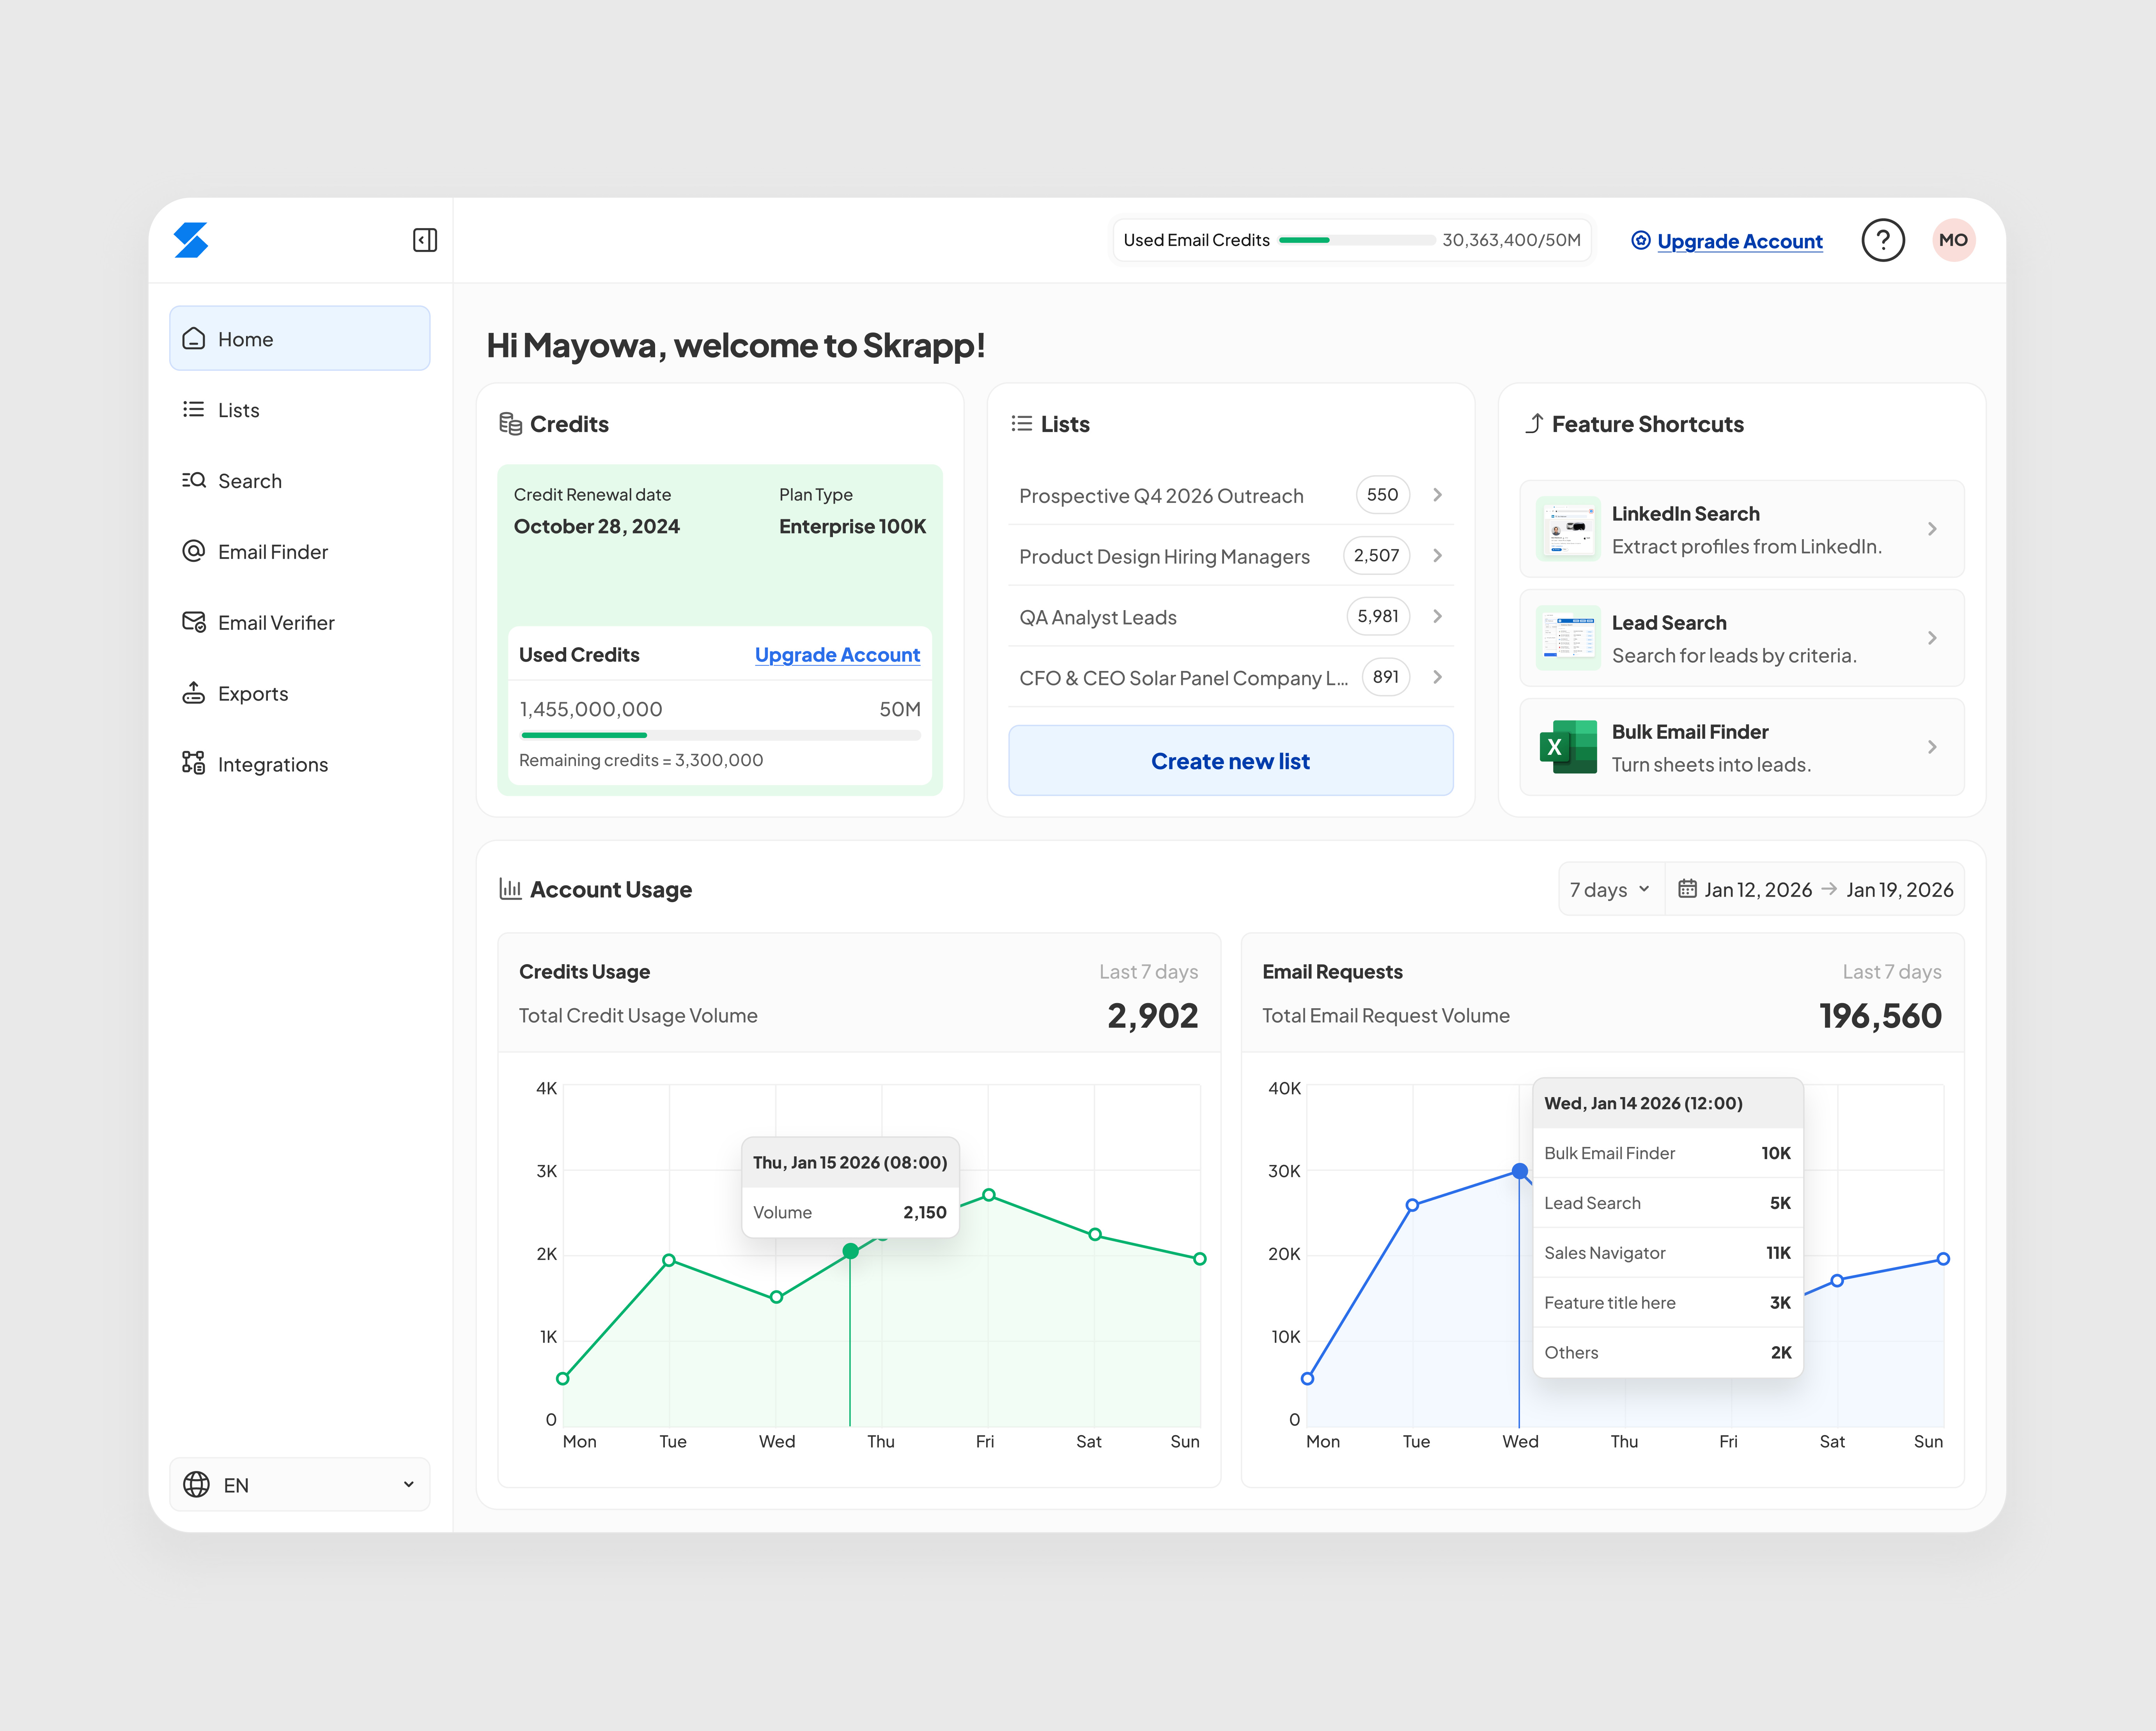This screenshot has width=2156, height=1731.
Task: Click the Create new list button
Action: [x=1229, y=760]
